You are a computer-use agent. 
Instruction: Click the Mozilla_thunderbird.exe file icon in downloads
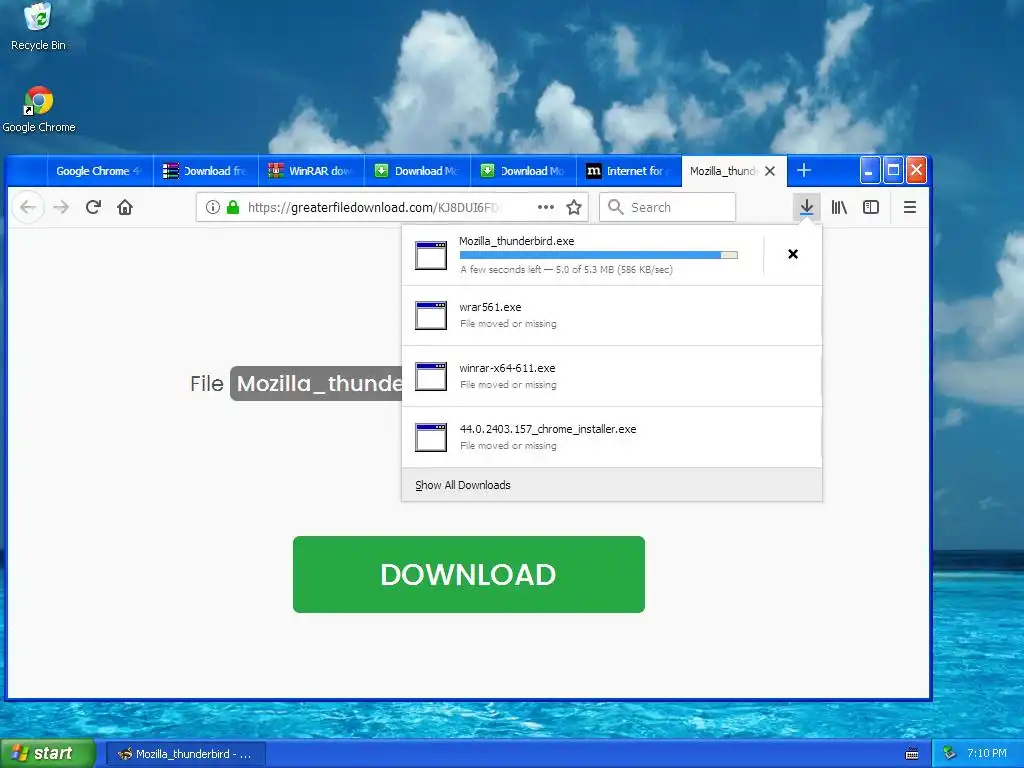(431, 255)
